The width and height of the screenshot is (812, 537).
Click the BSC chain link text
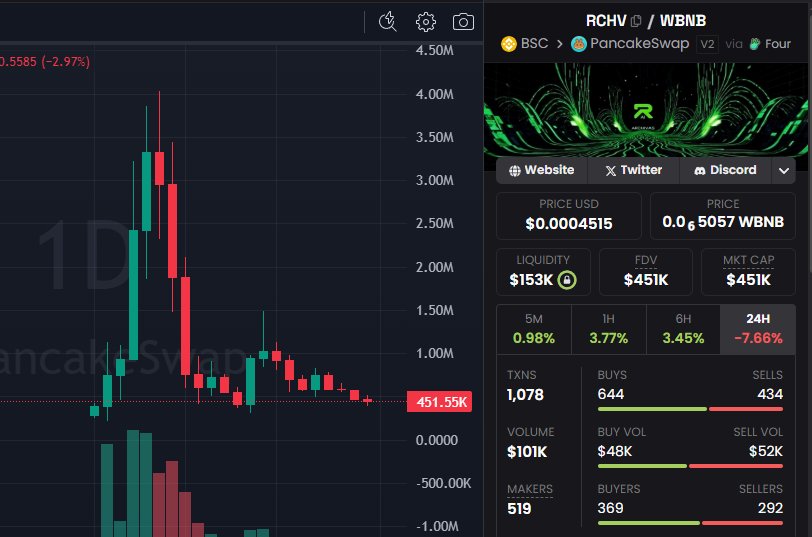tap(534, 43)
